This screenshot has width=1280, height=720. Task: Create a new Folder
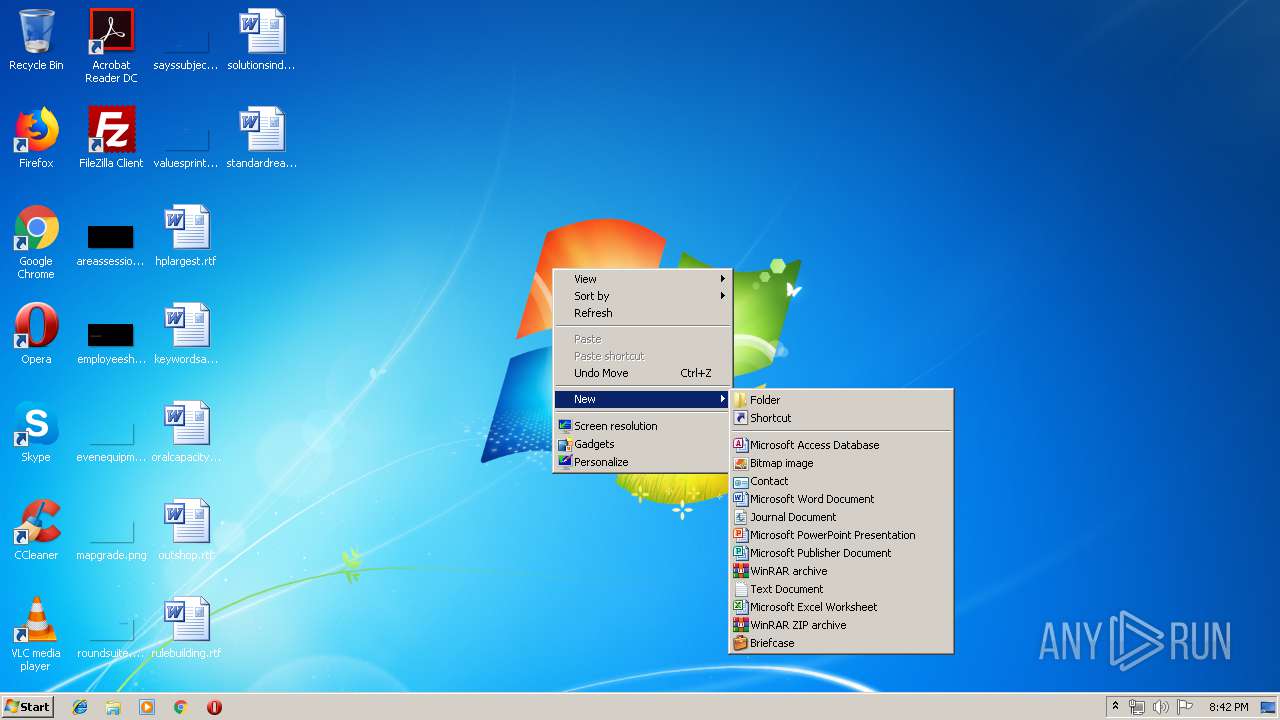(x=841, y=400)
